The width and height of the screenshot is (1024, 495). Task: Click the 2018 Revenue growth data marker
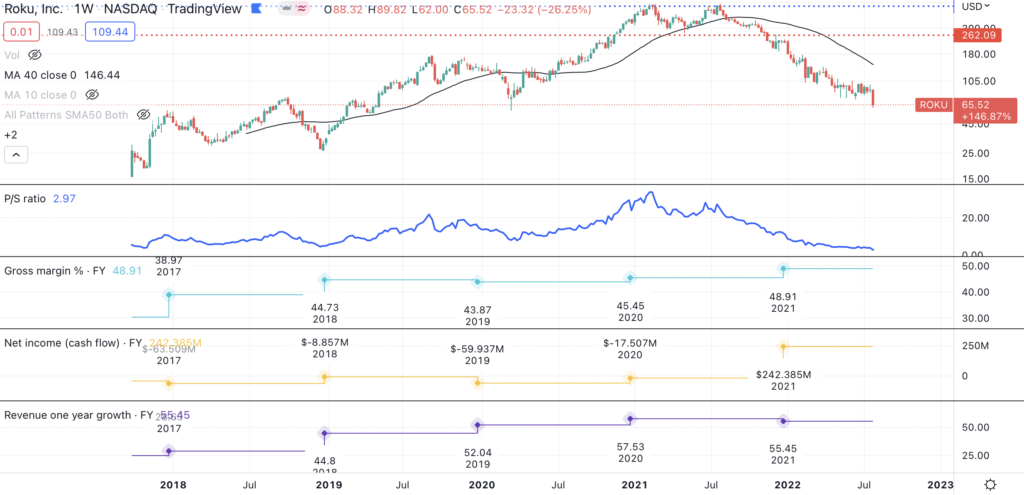tap(325, 433)
